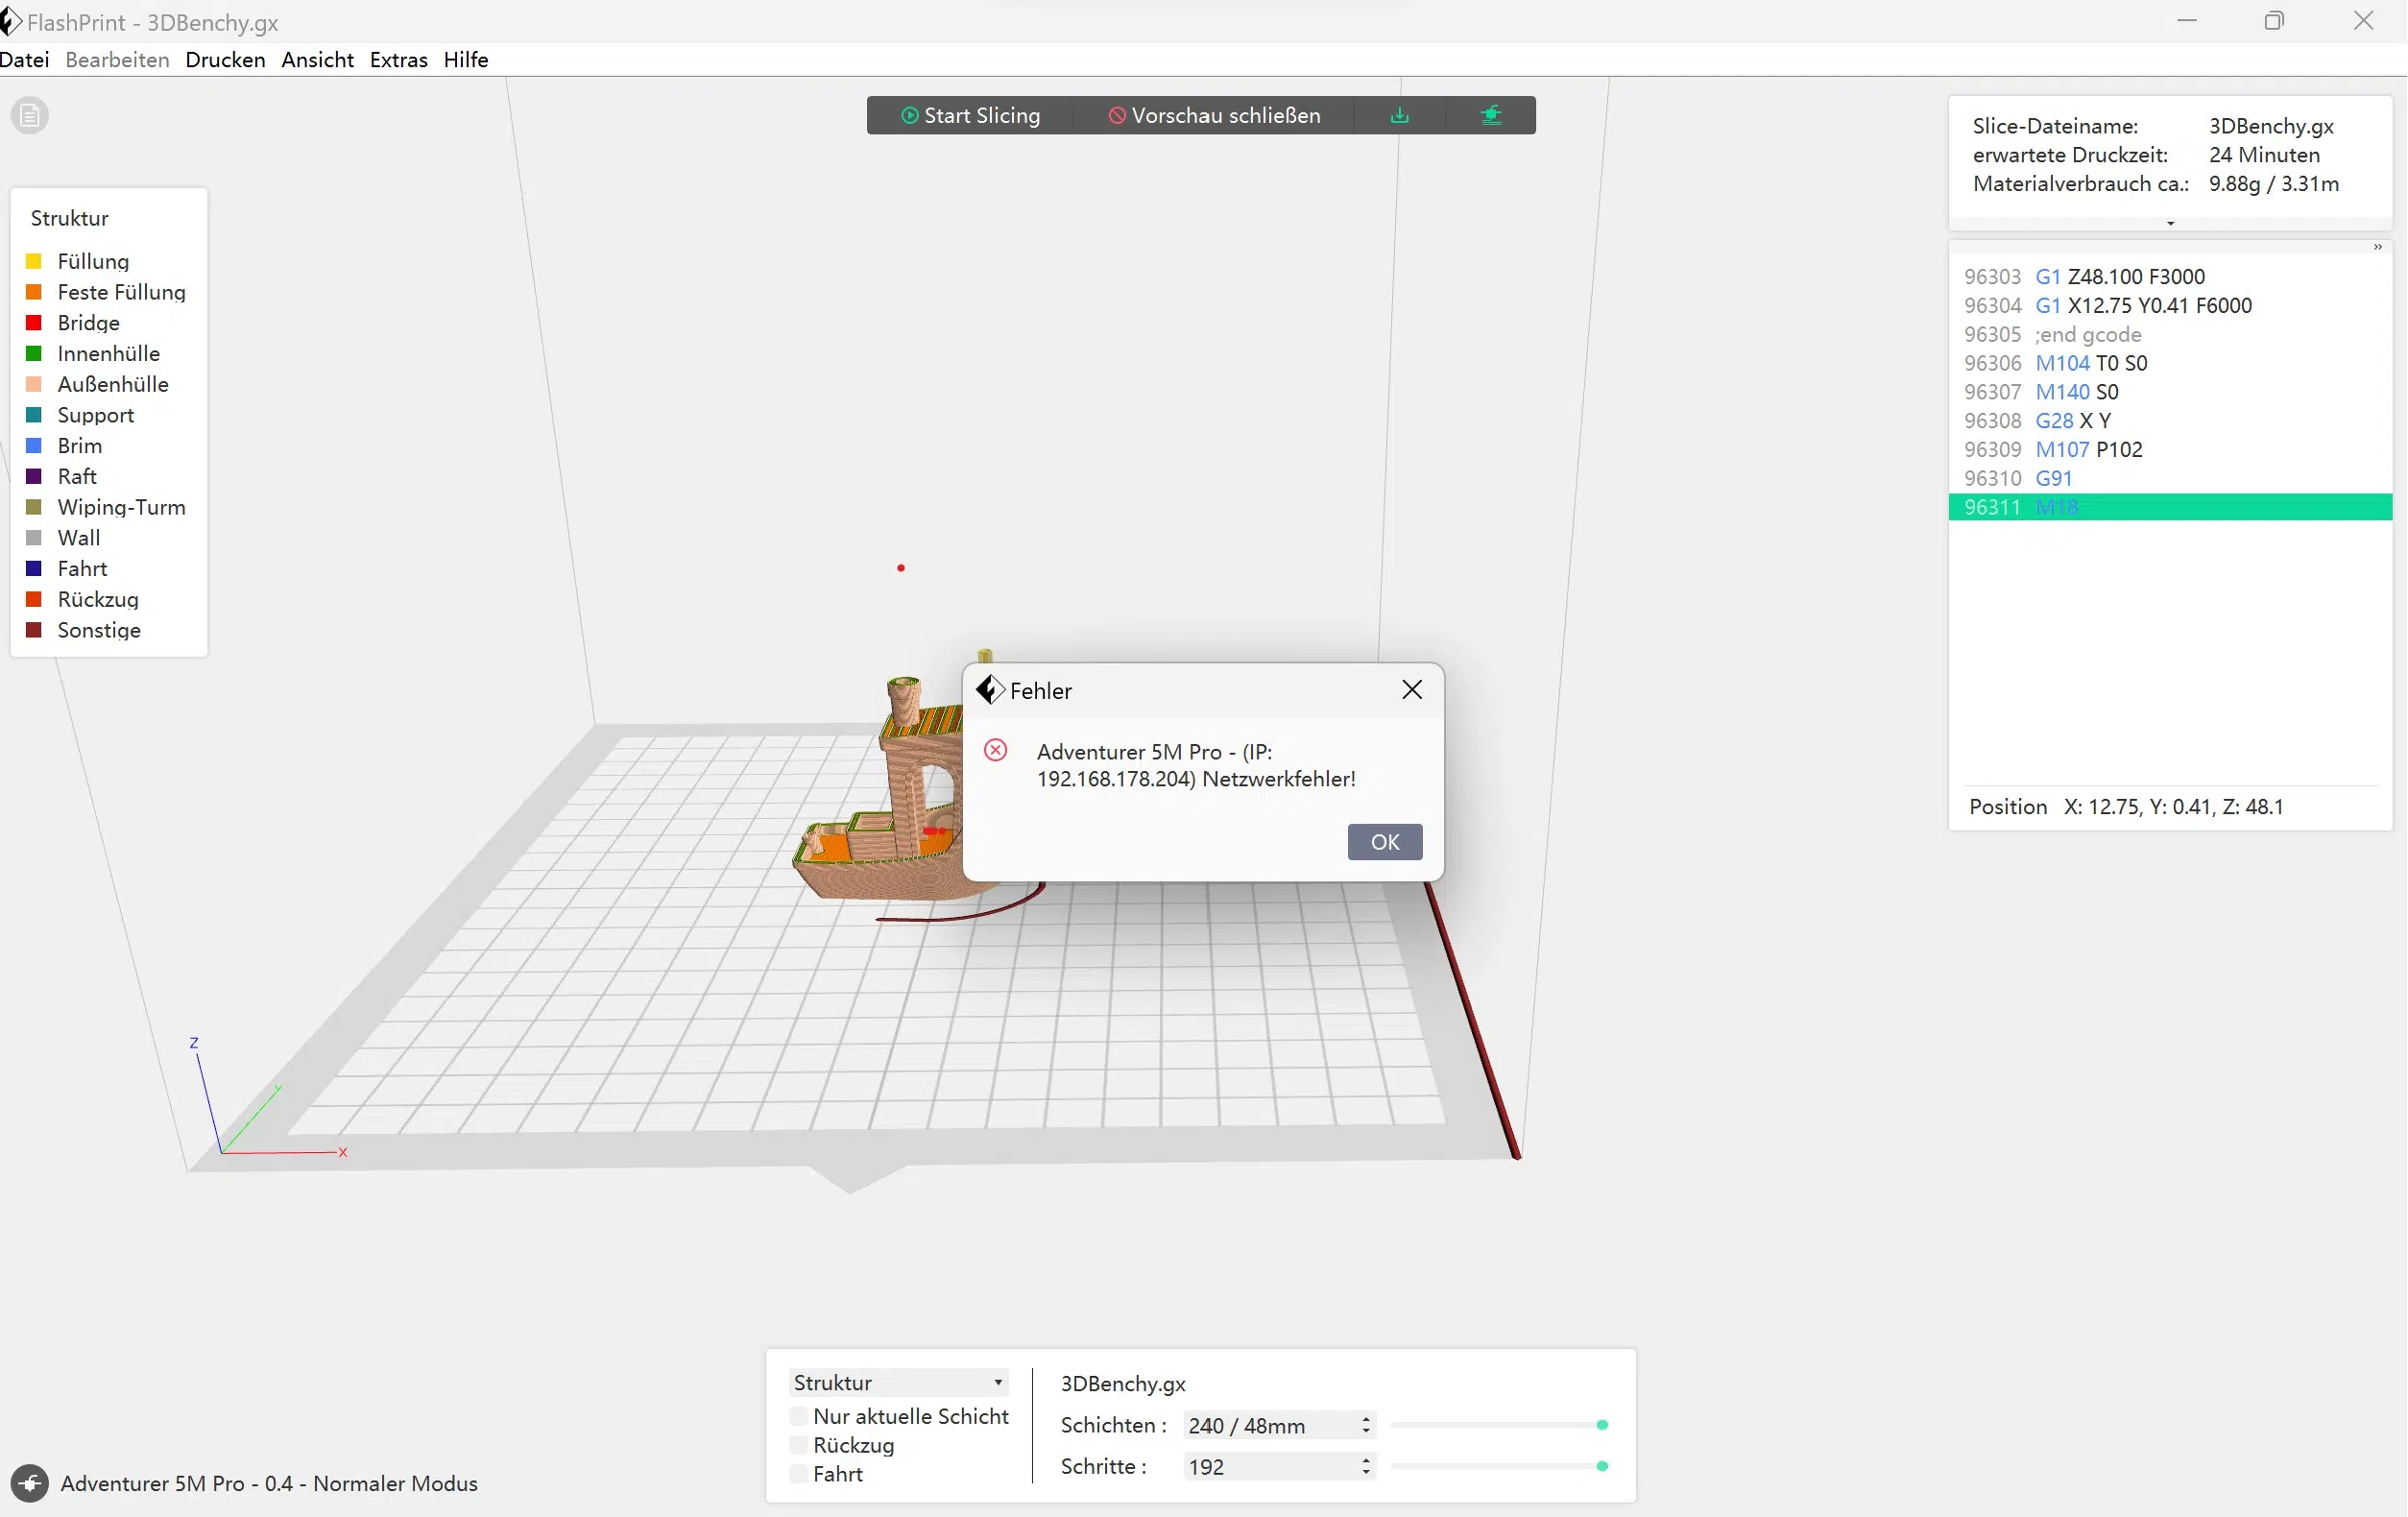Select G-code line 96307 M140 S0
The image size is (2408, 1517).
tap(2170, 392)
